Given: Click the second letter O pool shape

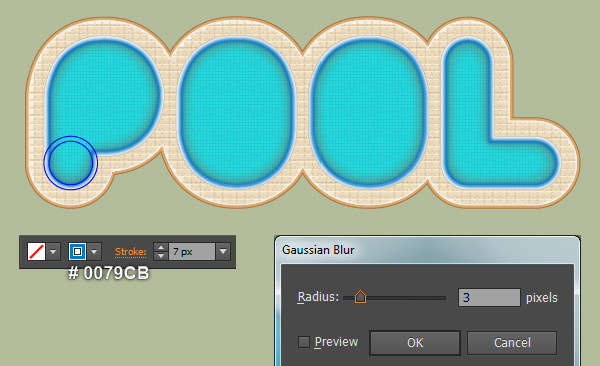Looking at the screenshot, I should (x=369, y=111).
